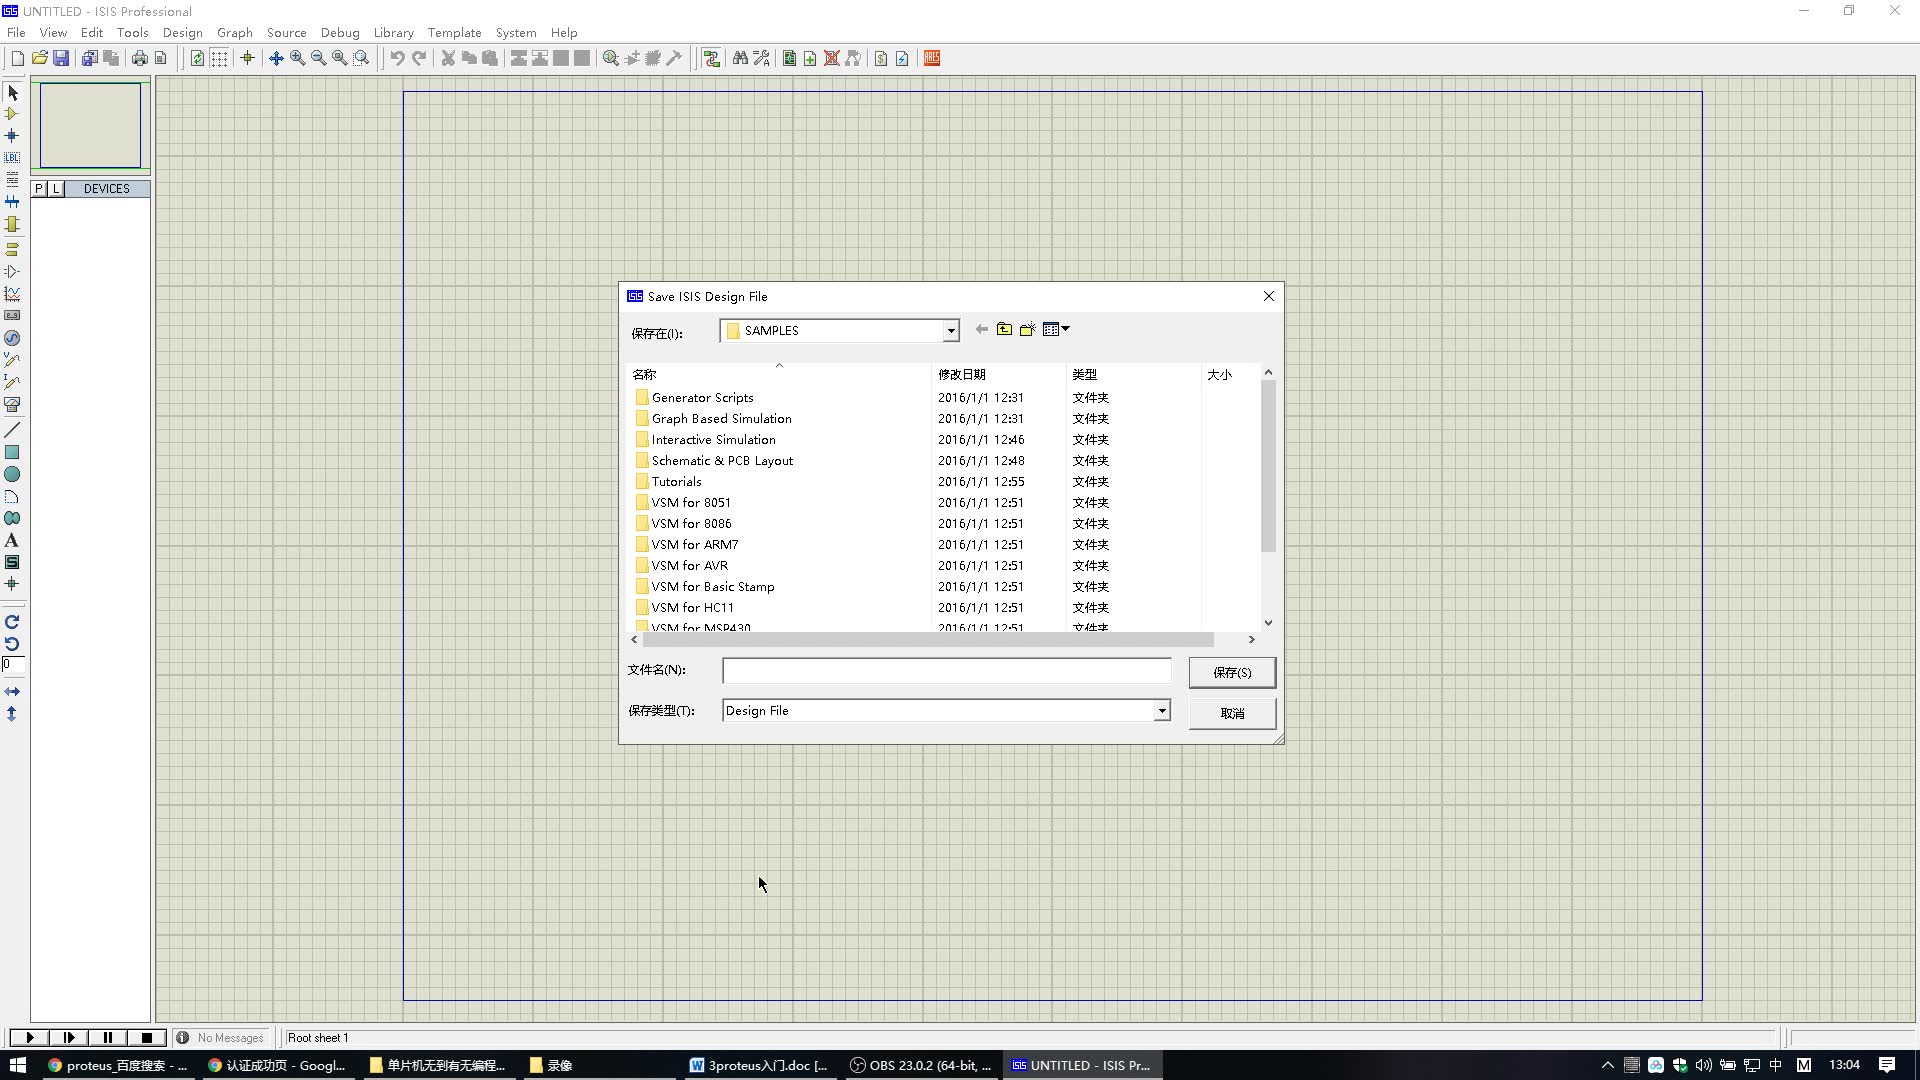
Task: Open the Design menu
Action: (x=182, y=32)
